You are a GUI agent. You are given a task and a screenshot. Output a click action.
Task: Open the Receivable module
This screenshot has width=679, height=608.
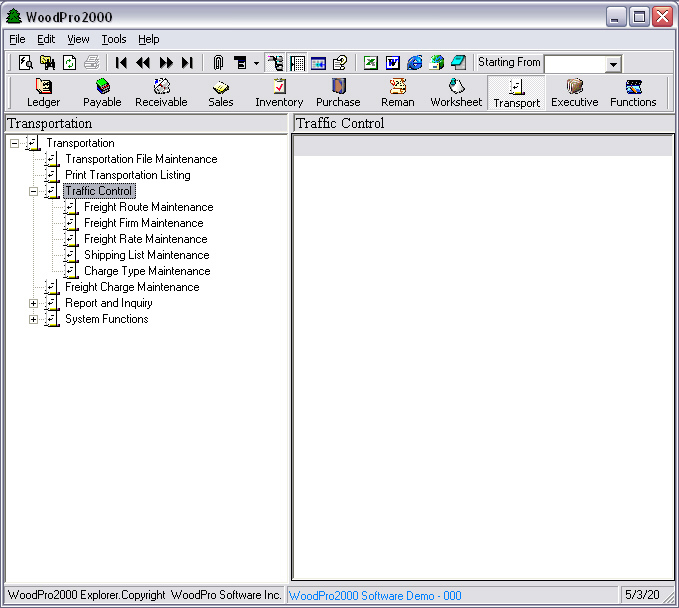[161, 93]
